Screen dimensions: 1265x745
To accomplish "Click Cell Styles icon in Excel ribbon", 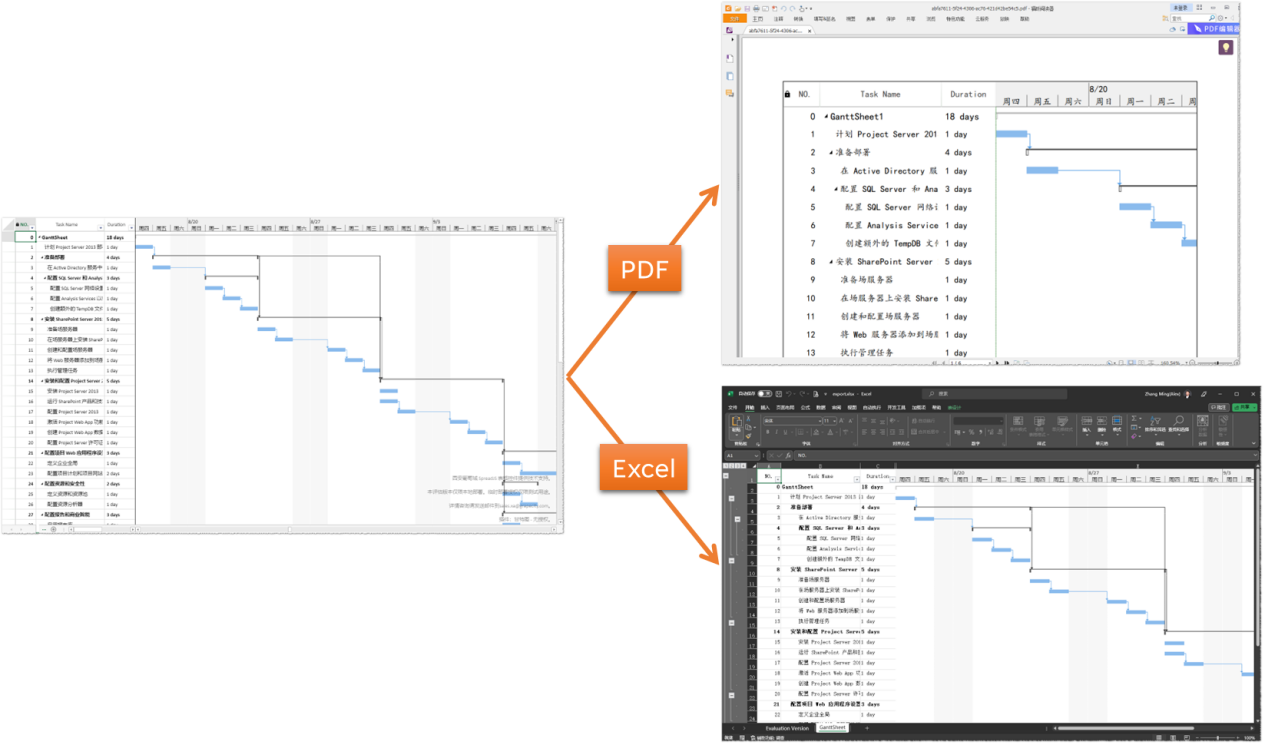I will coord(1062,420).
